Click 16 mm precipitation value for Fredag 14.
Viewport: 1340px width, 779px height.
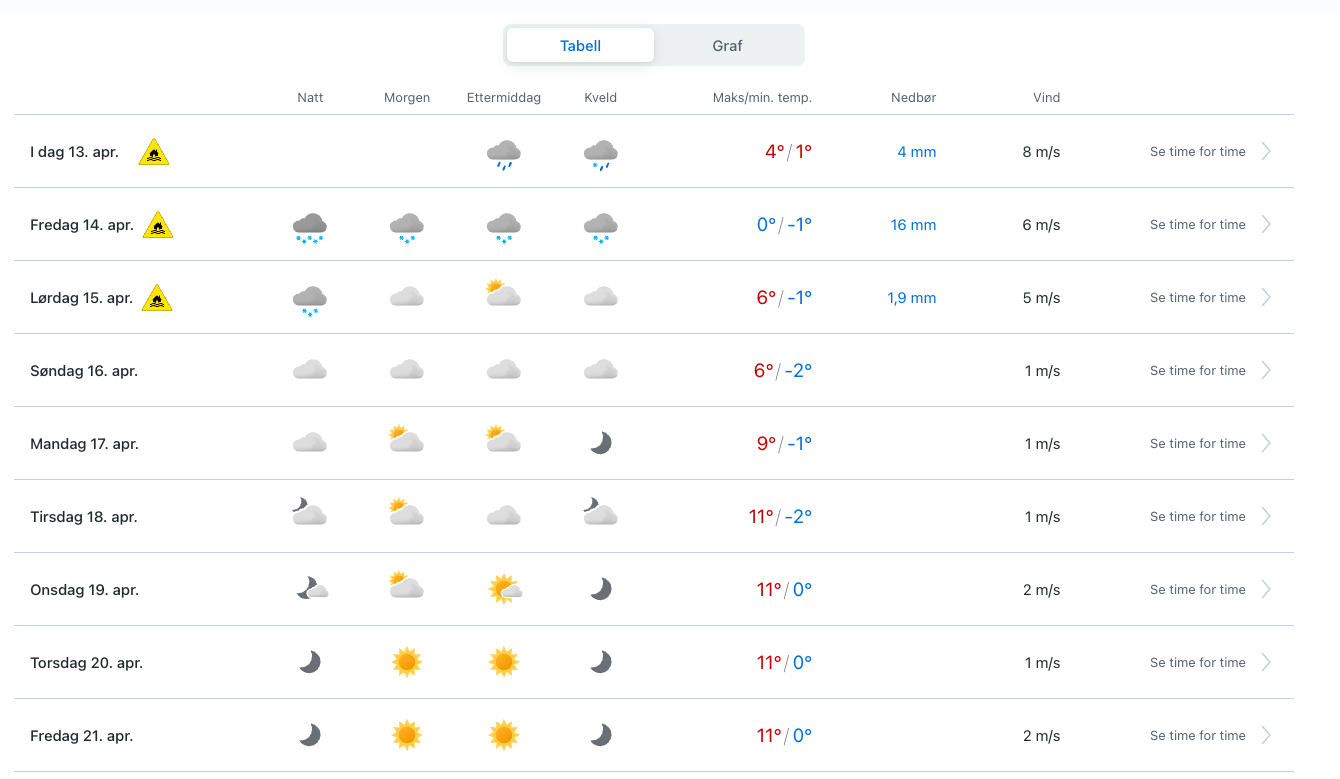913,225
